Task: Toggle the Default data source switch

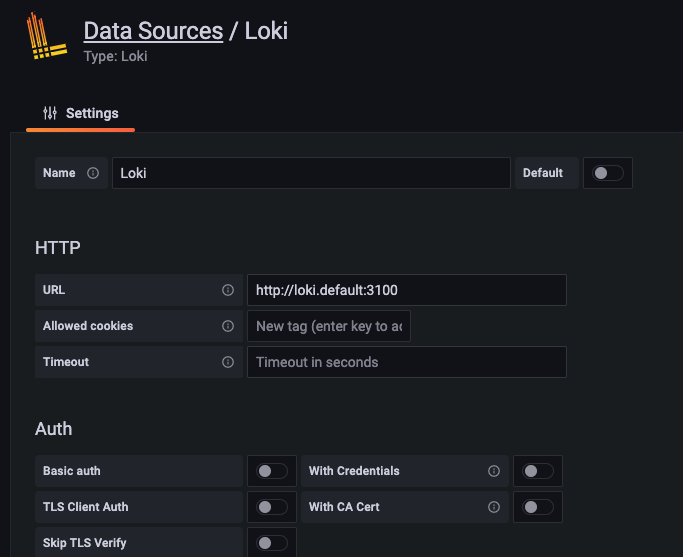Action: tap(608, 173)
